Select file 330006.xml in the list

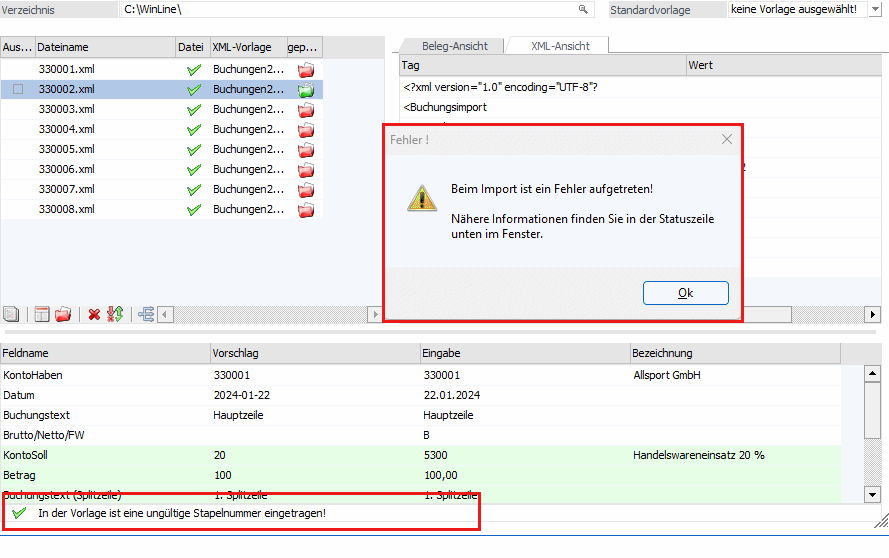coord(67,169)
